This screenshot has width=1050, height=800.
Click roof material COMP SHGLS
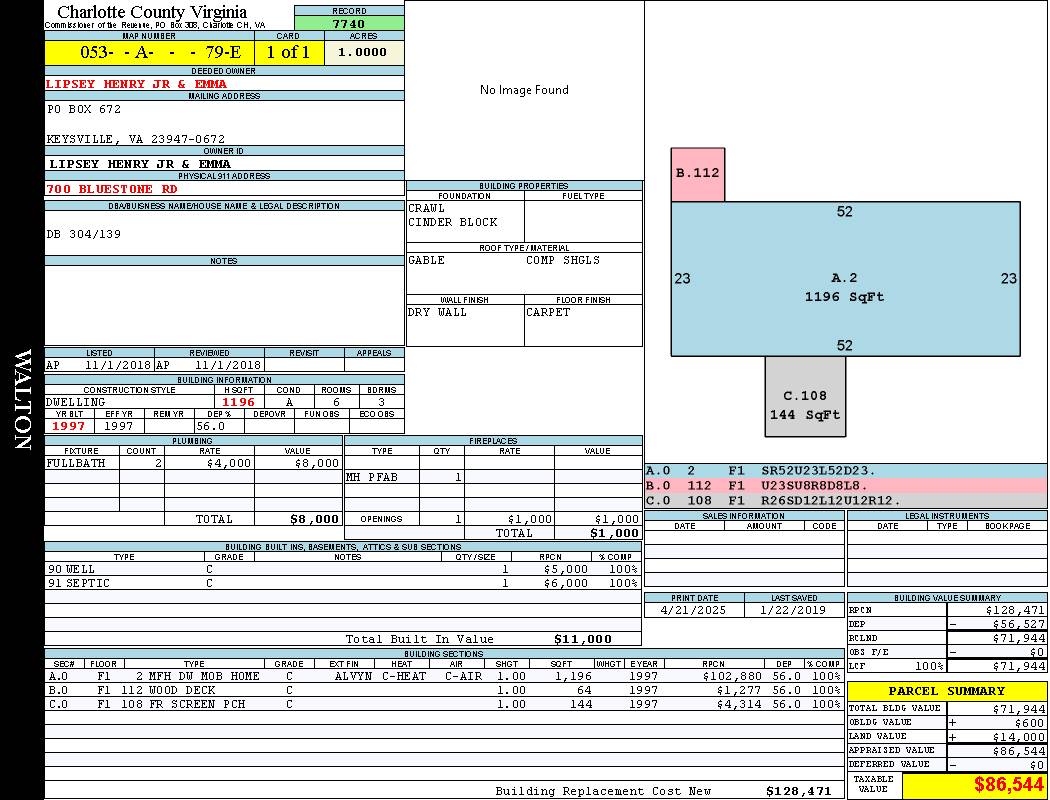tap(562, 260)
